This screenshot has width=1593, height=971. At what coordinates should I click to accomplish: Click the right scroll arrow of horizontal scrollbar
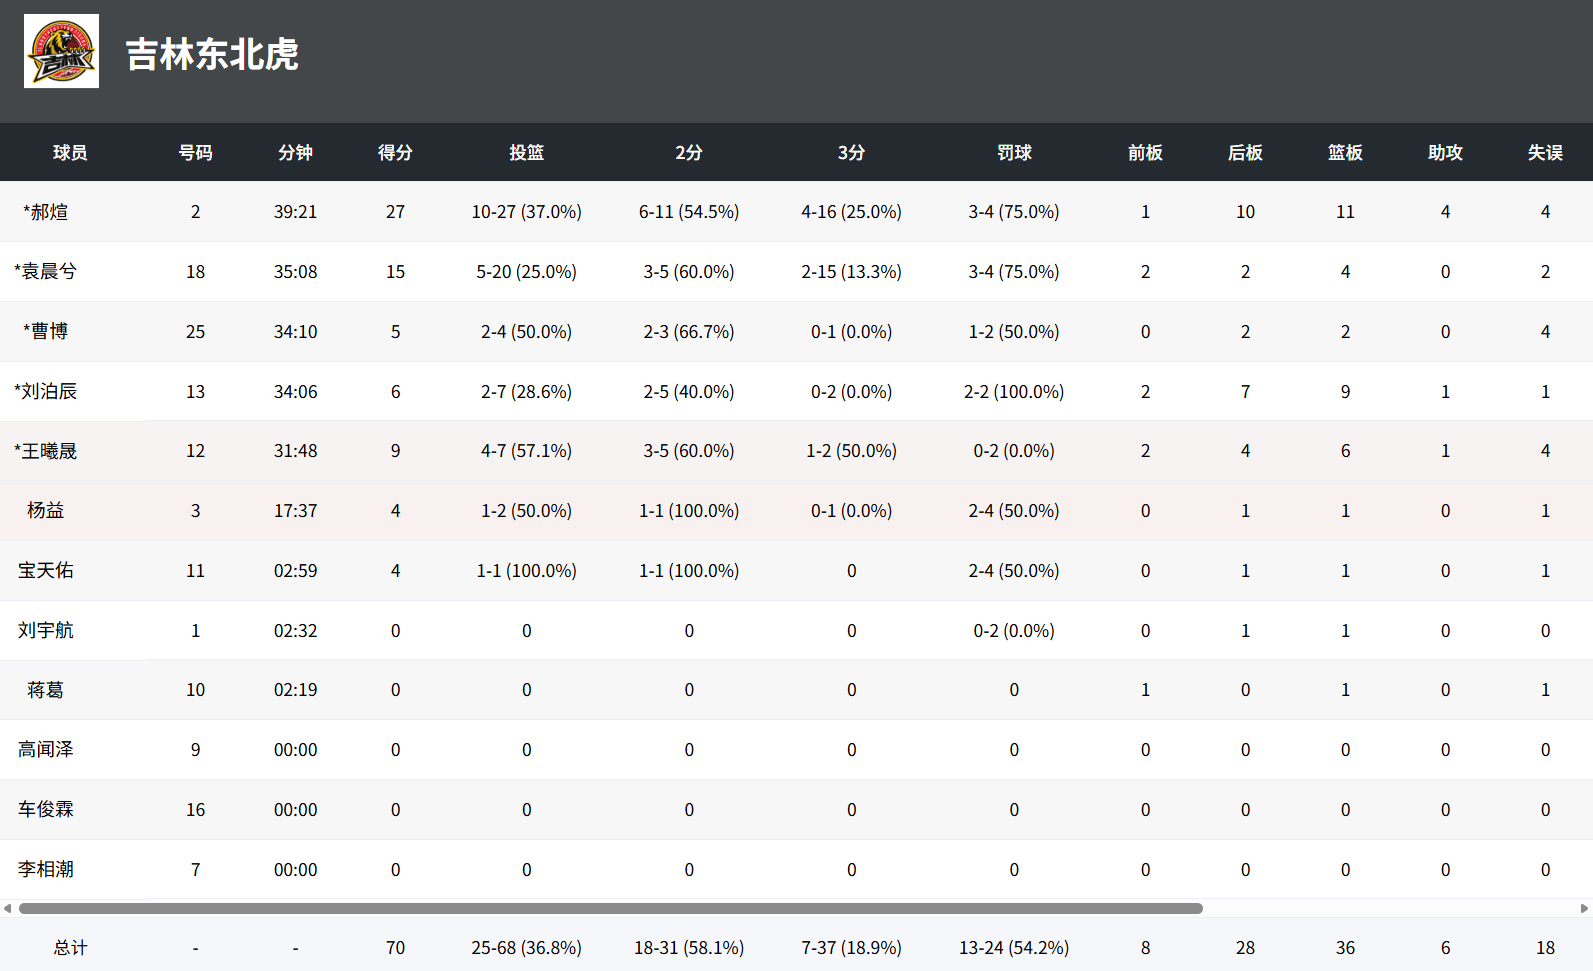pos(1584,909)
